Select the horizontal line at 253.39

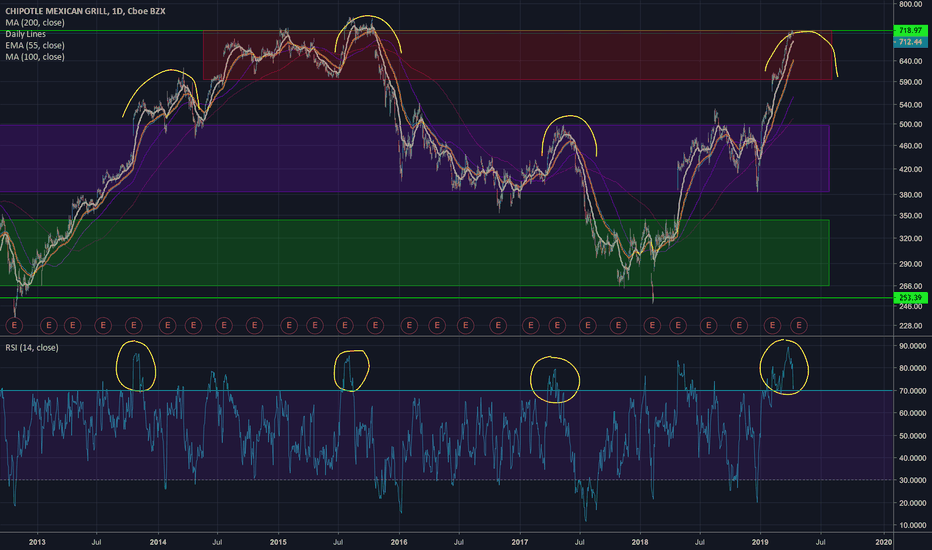coord(446,297)
